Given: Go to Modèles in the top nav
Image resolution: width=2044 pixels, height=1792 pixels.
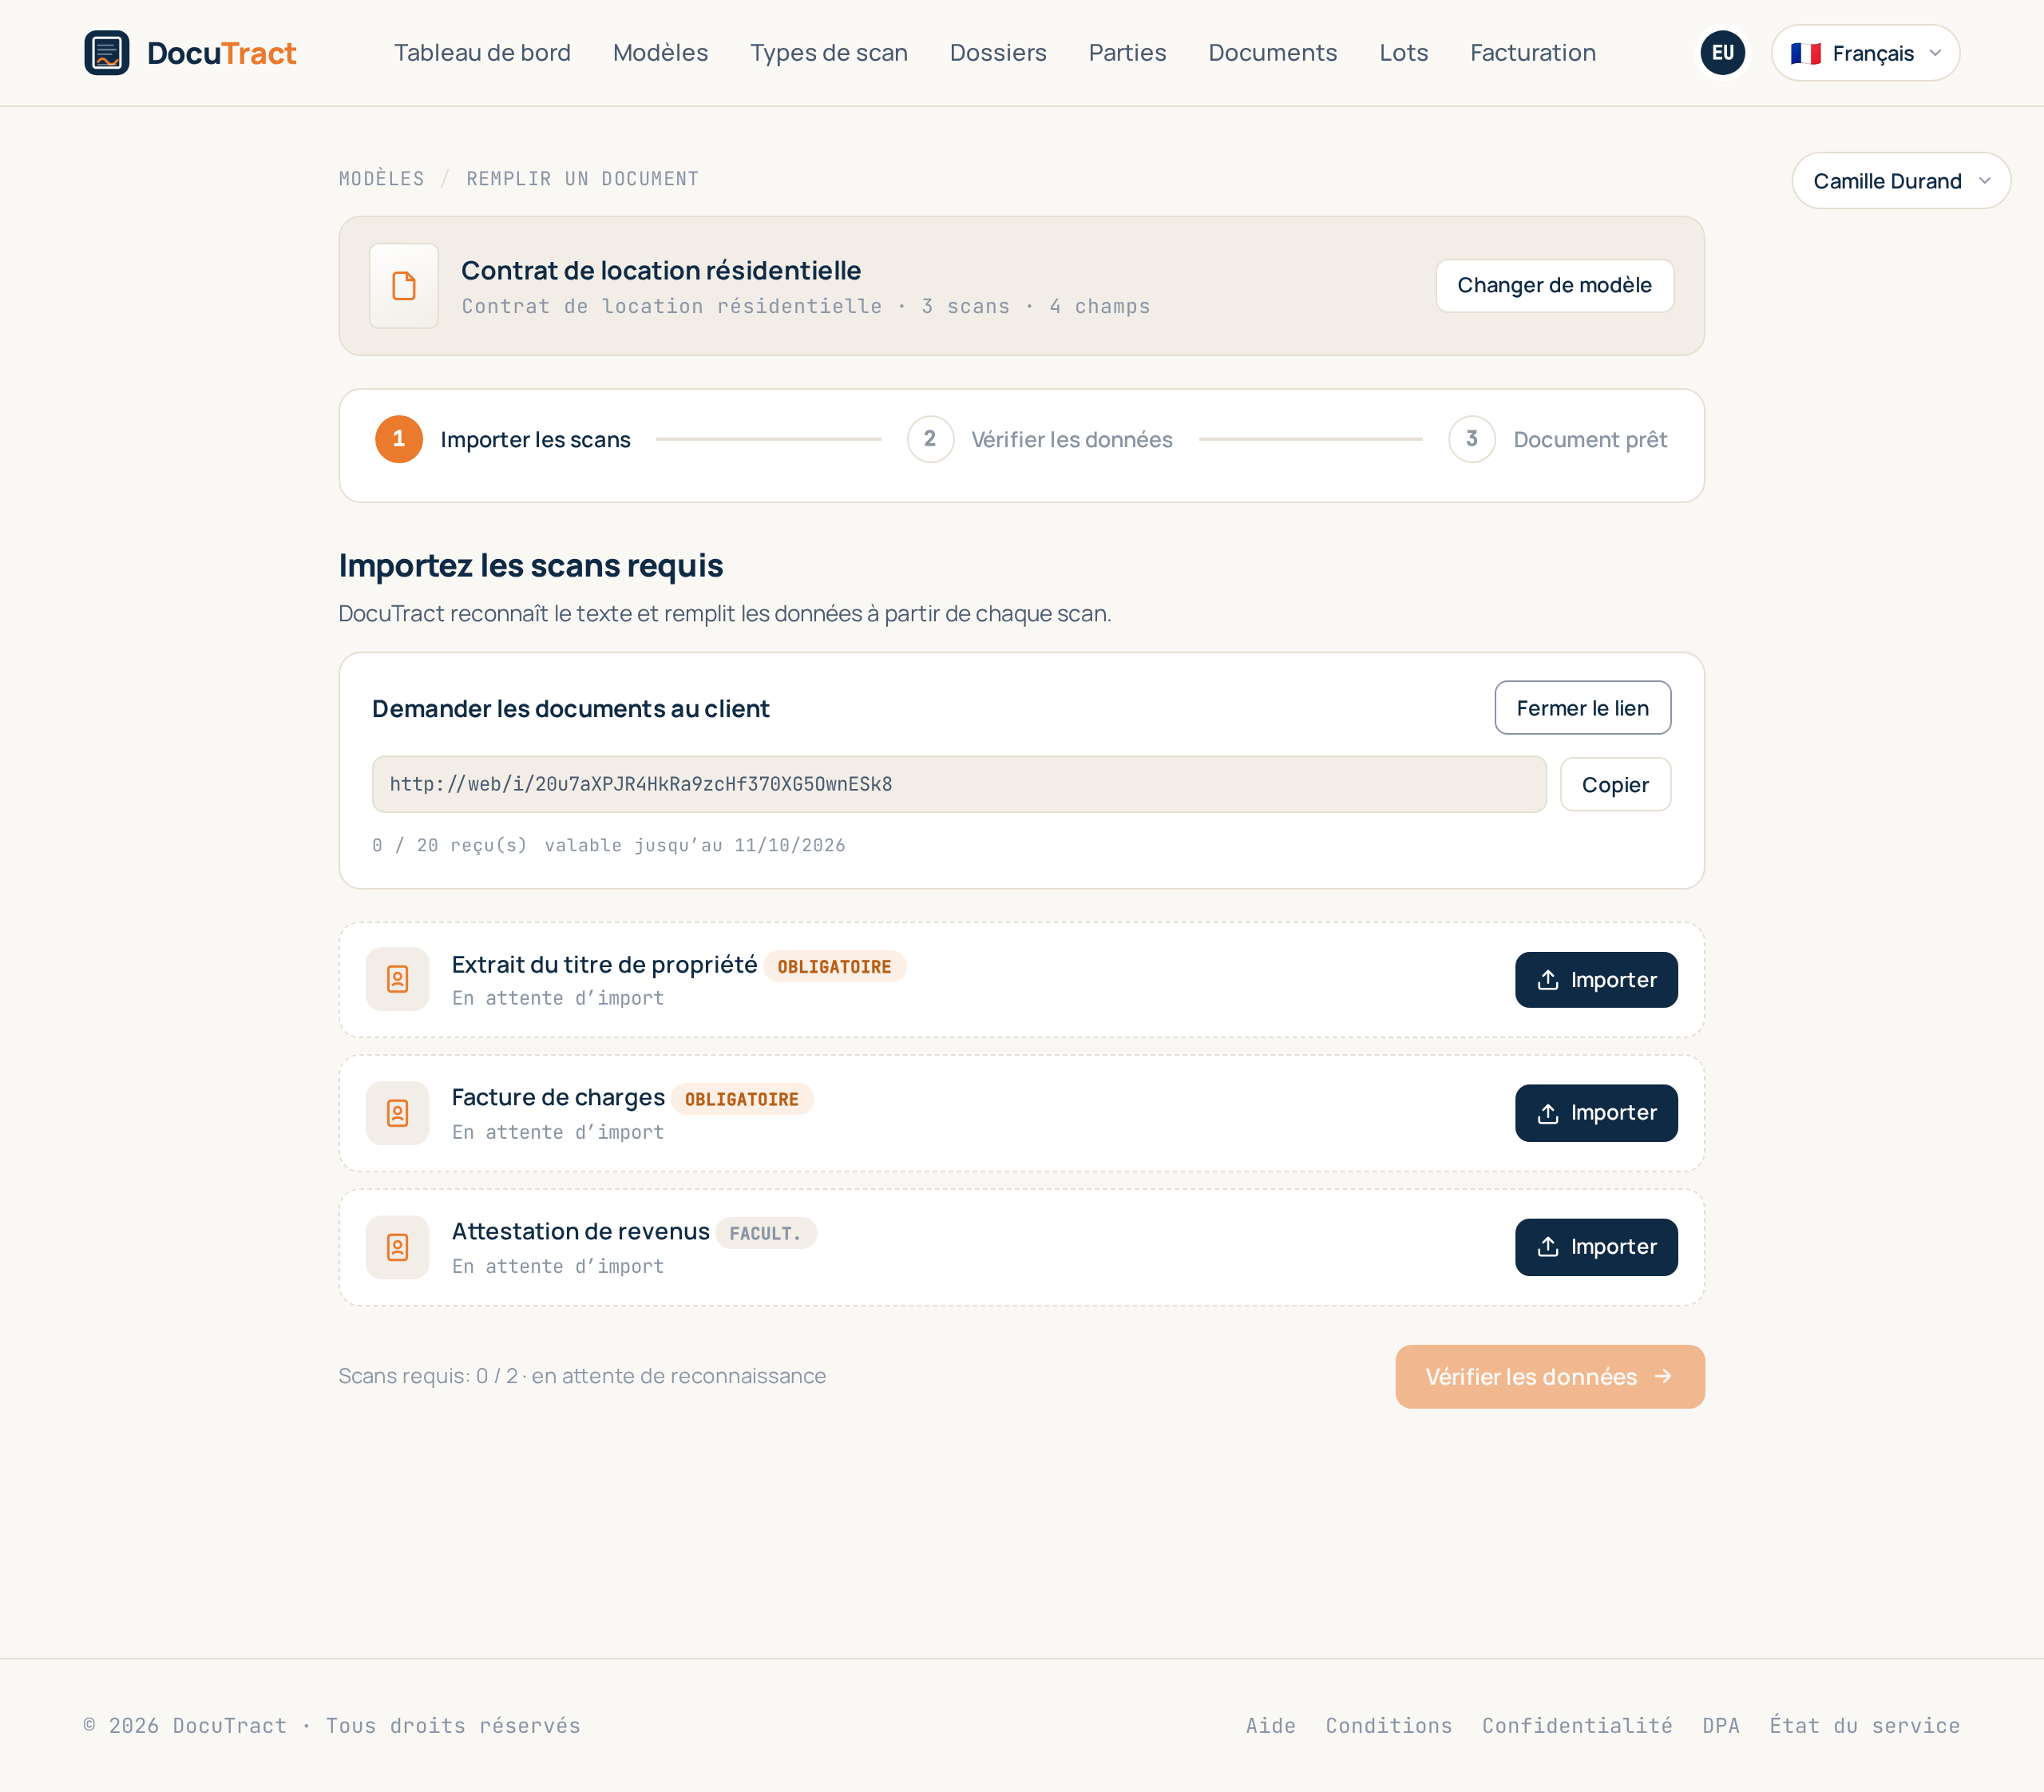Looking at the screenshot, I should click(x=660, y=53).
